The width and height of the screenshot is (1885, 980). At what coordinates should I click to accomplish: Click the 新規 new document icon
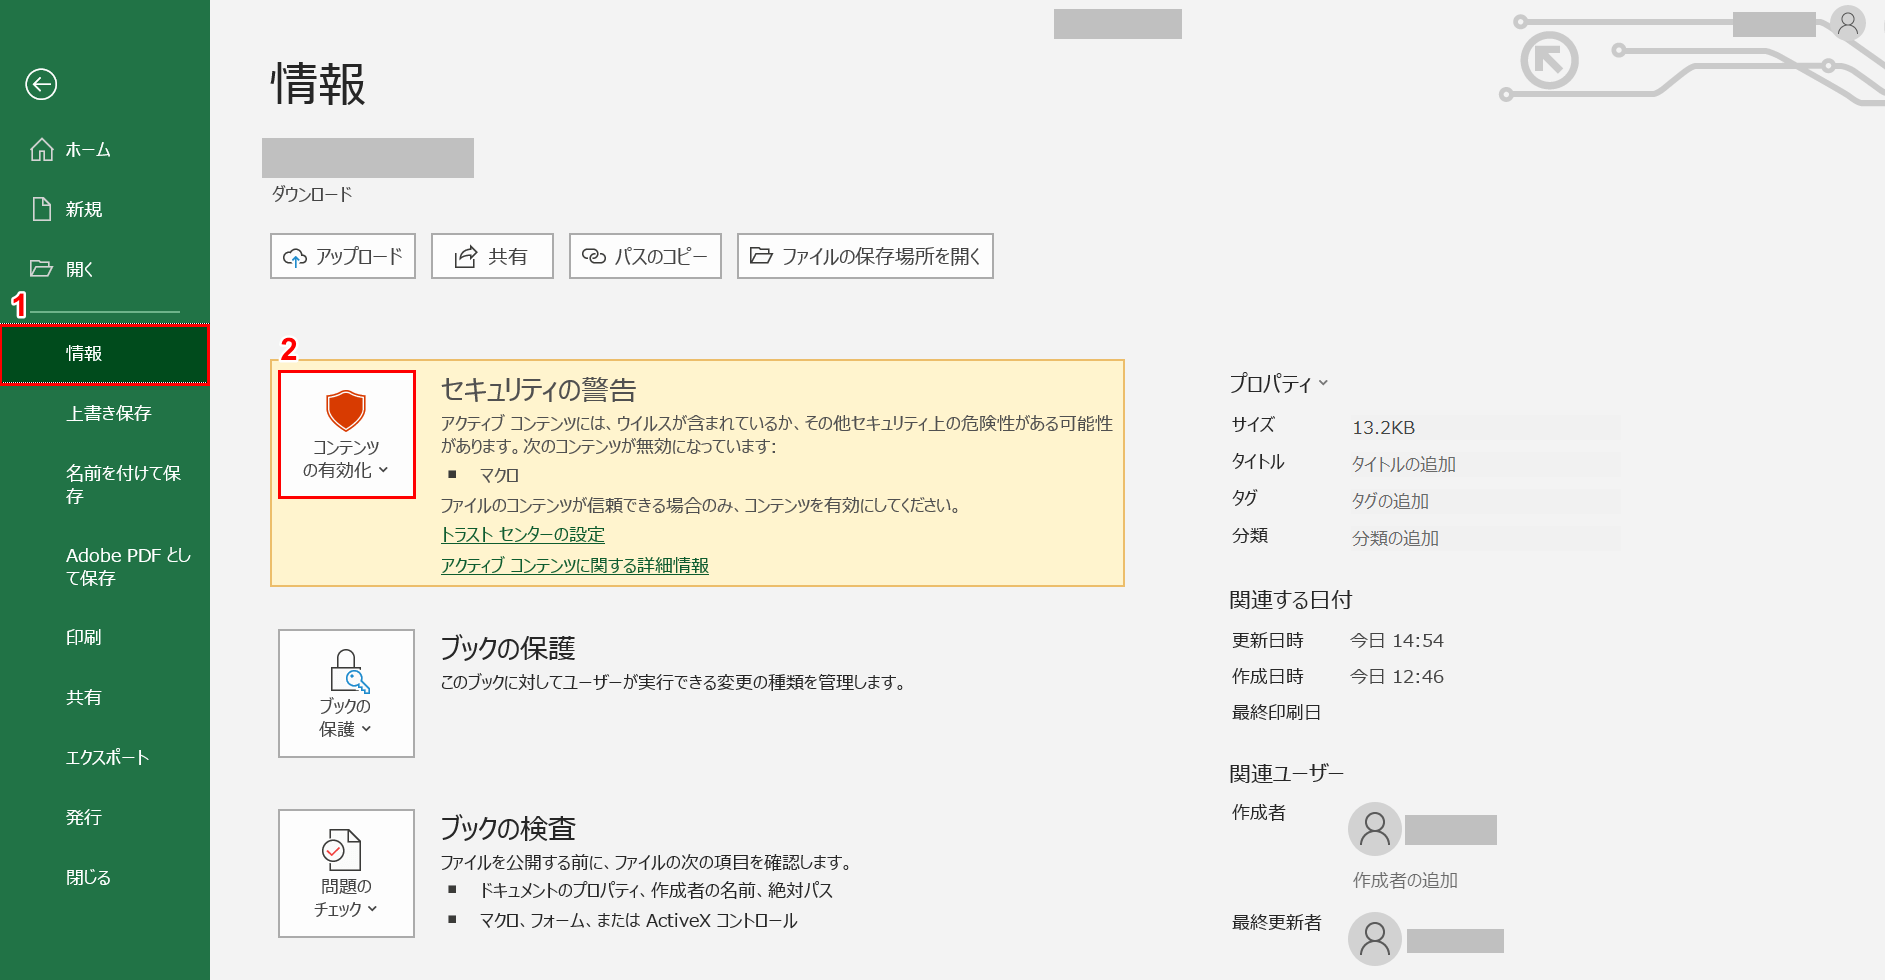[41, 208]
